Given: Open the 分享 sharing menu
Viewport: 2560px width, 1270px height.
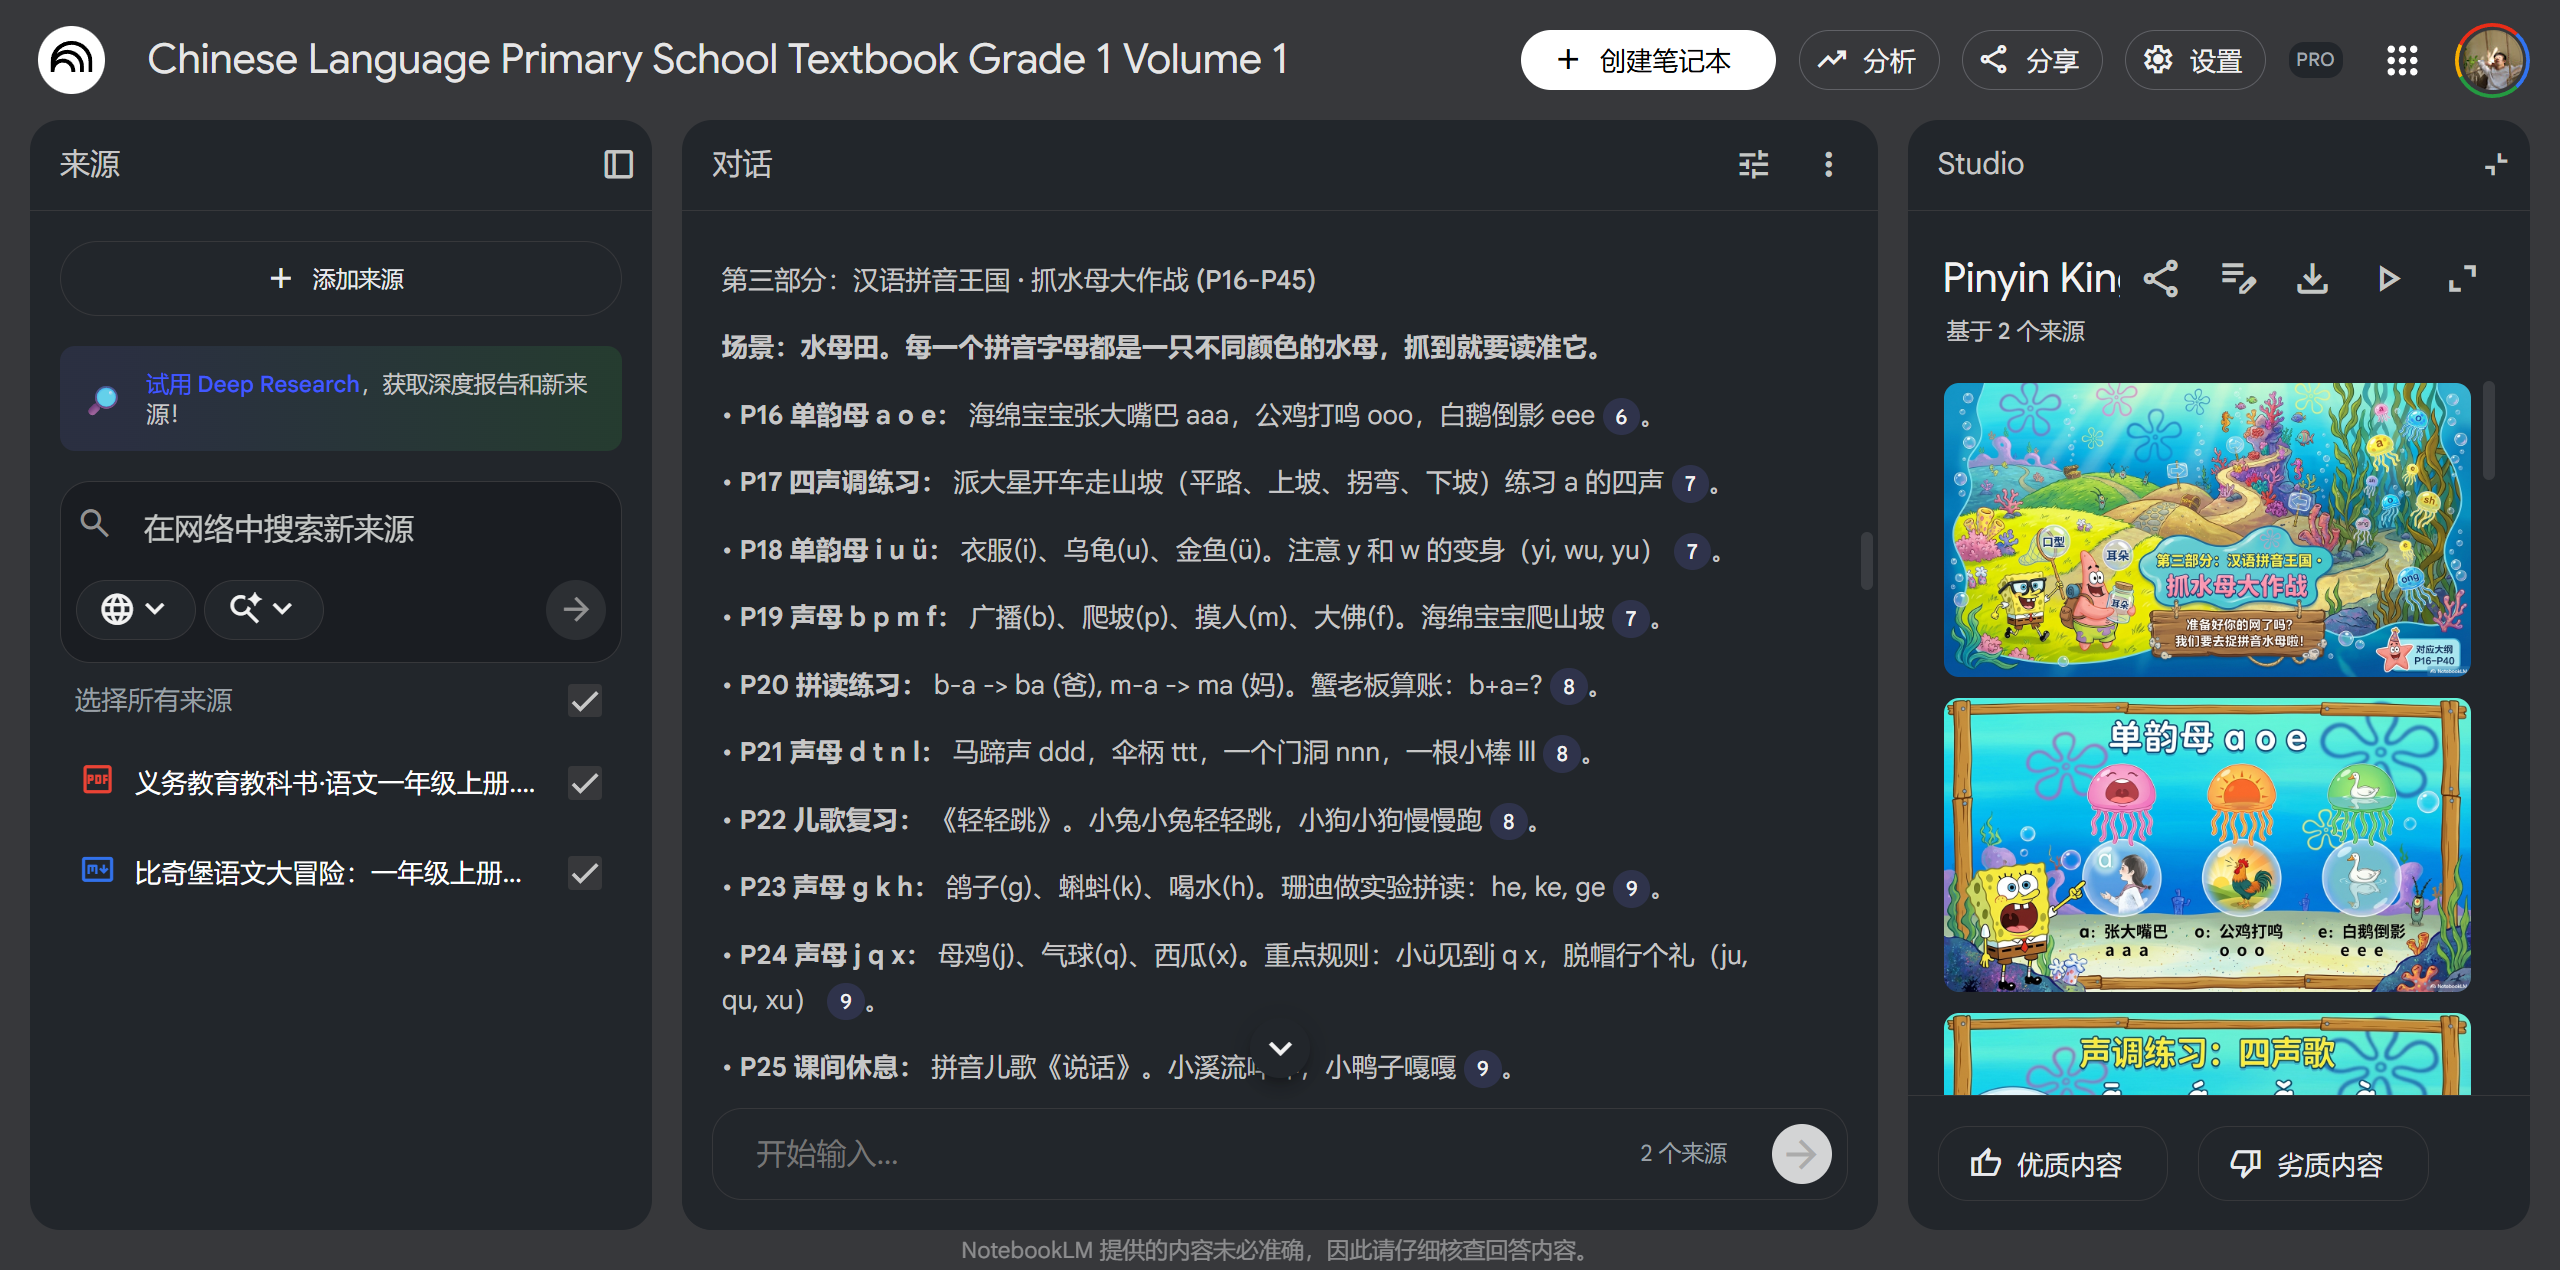Looking at the screenshot, I should click(2031, 60).
